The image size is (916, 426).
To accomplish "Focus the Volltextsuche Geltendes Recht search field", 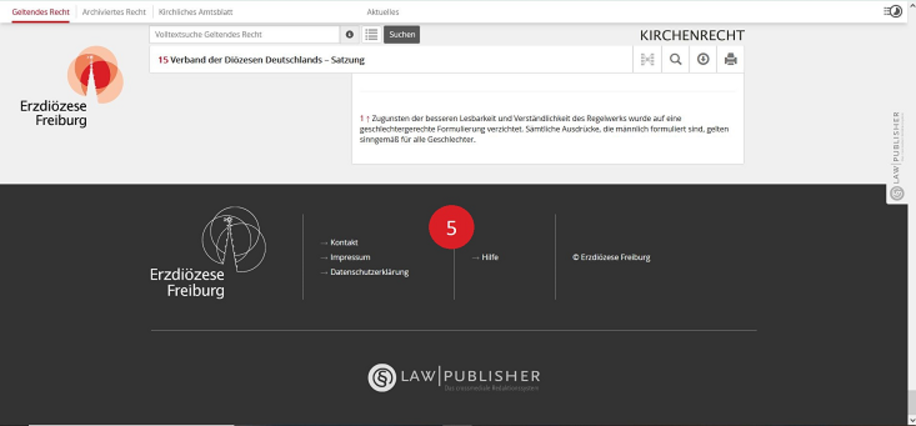I will [245, 35].
